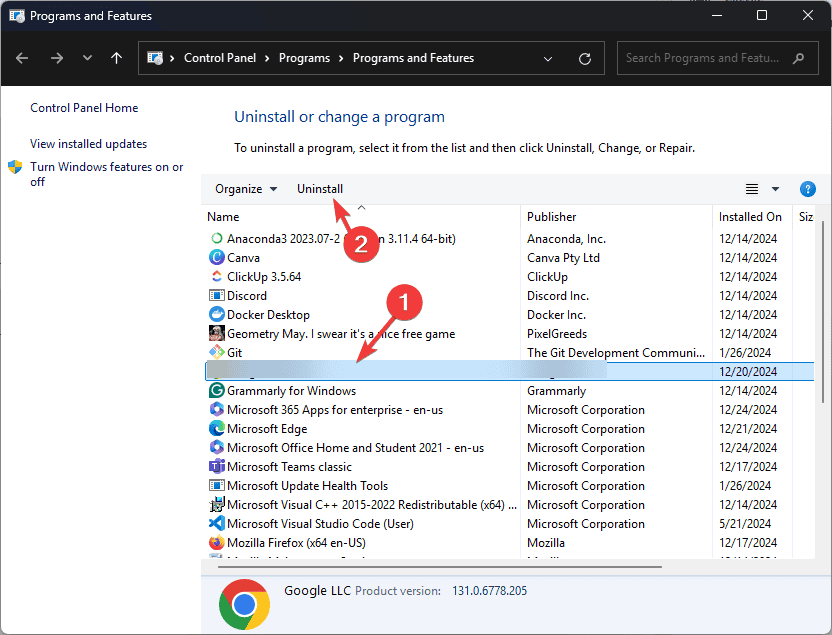
Task: Expand the address bar history dropdown
Action: click(548, 58)
